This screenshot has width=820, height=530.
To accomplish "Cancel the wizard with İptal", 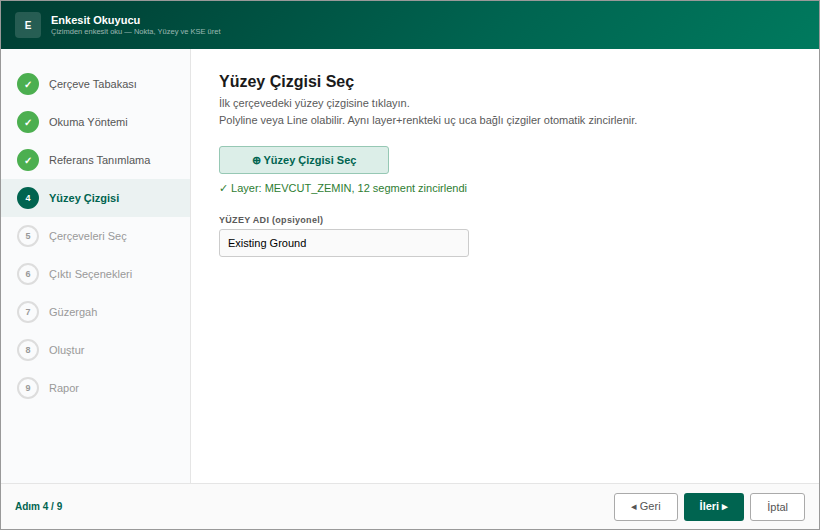I will pyautogui.click(x=777, y=507).
